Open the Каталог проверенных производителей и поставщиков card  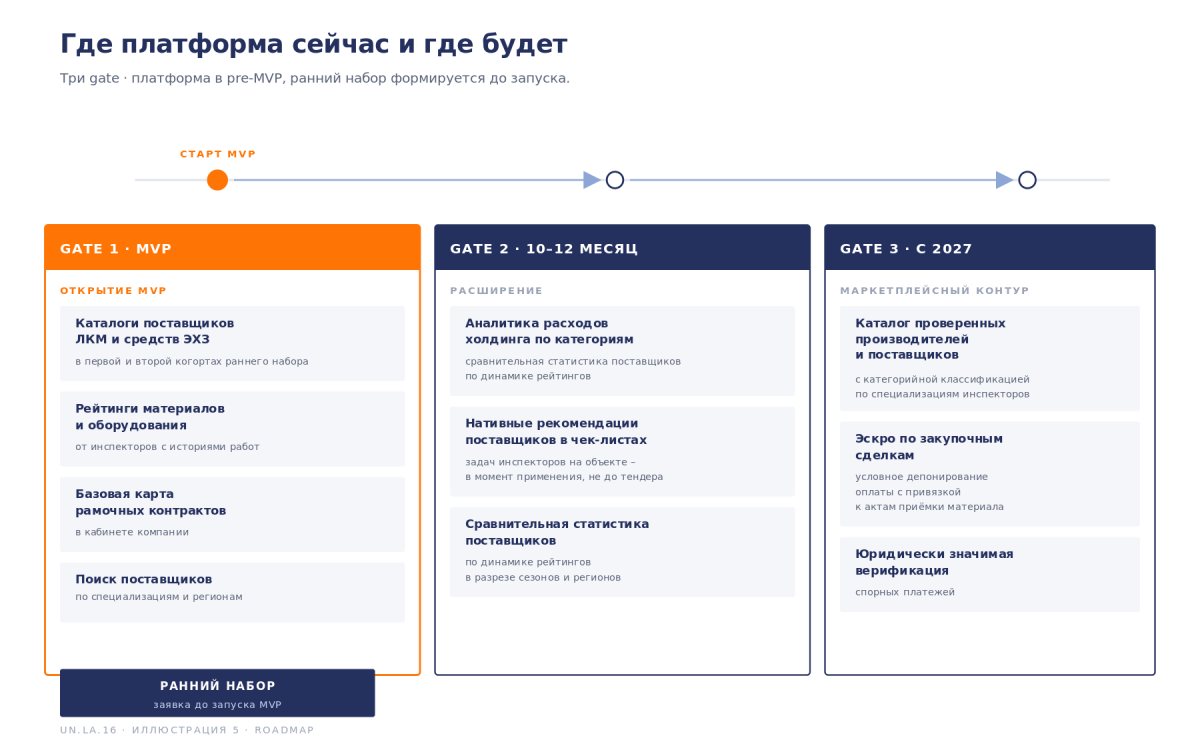click(x=990, y=358)
